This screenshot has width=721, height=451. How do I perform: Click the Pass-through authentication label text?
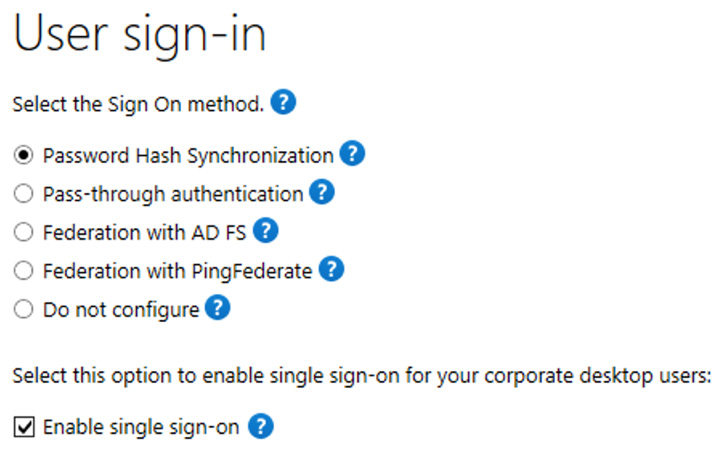click(172, 194)
